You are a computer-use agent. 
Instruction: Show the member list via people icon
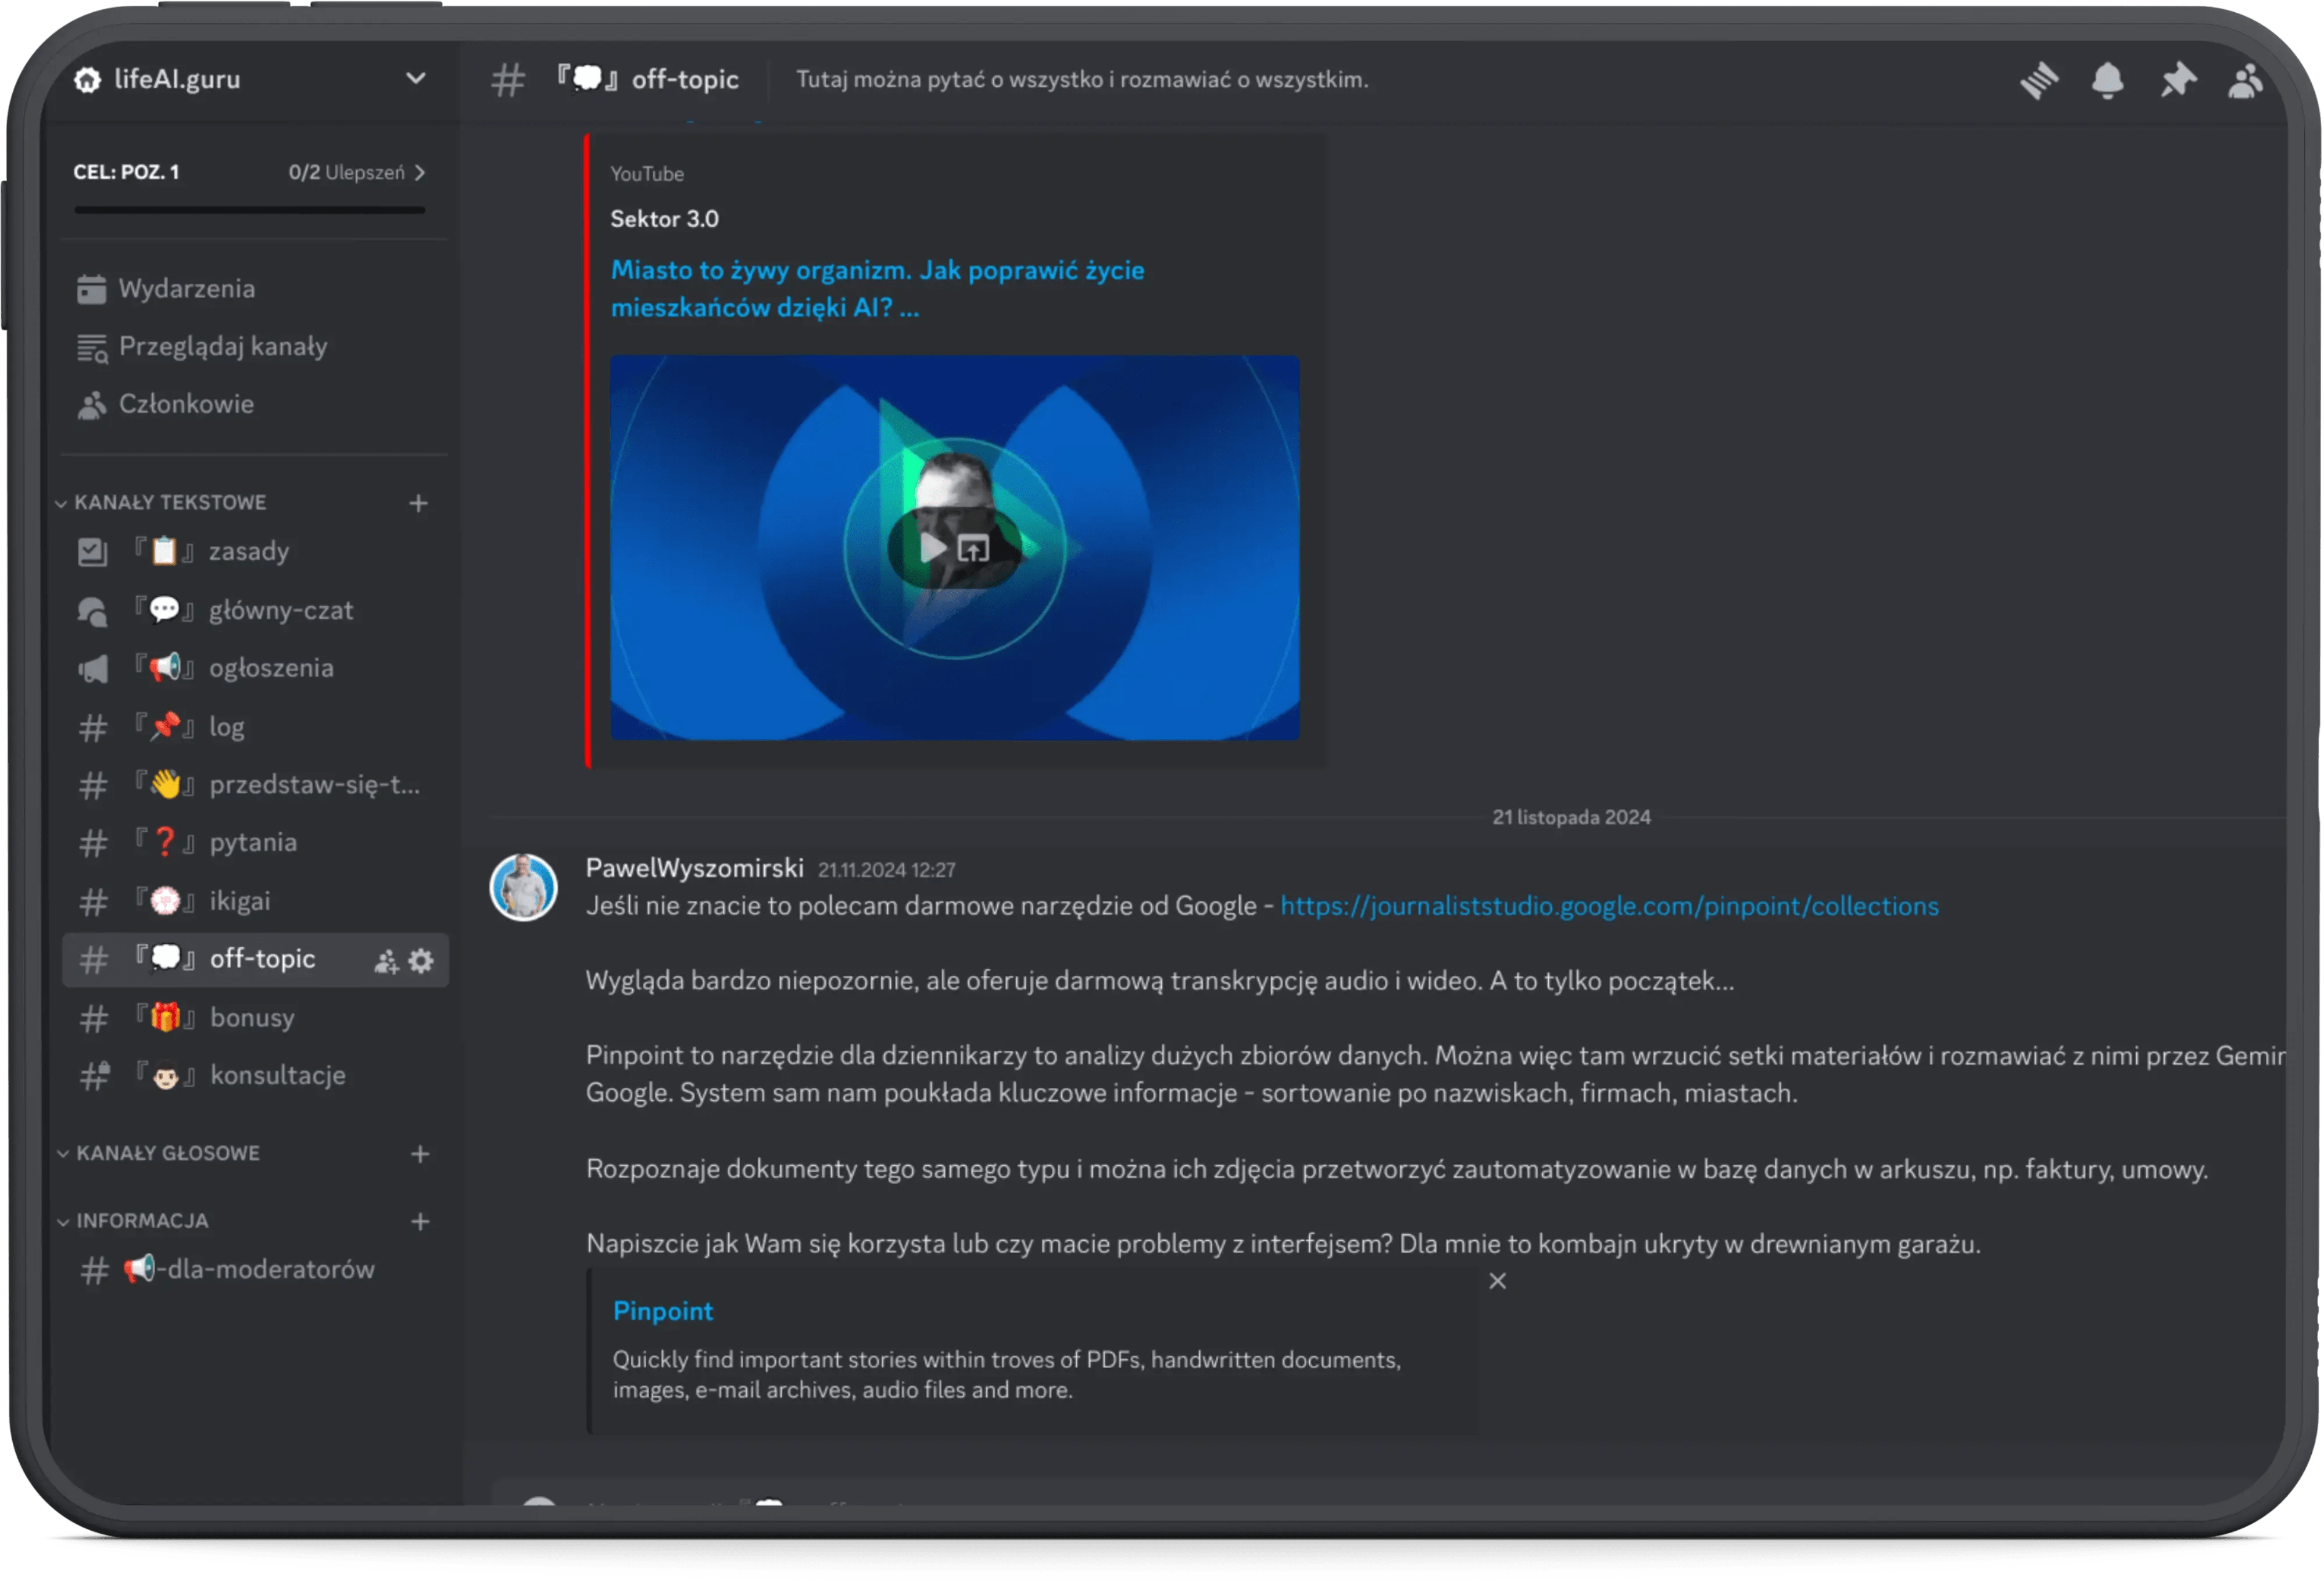click(2245, 80)
